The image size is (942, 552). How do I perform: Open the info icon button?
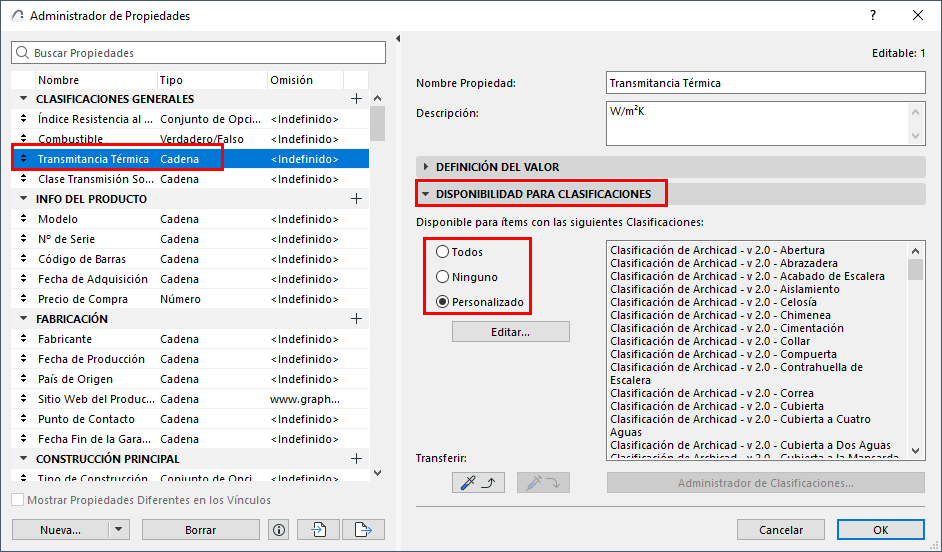pos(279,530)
